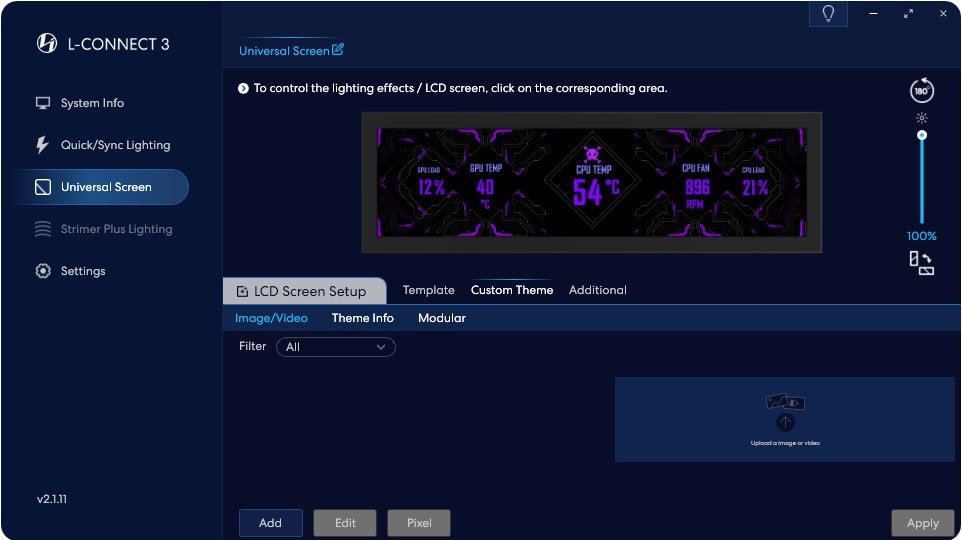The image size is (962, 540).
Task: Expand the Filter dropdown
Action: [x=336, y=347]
